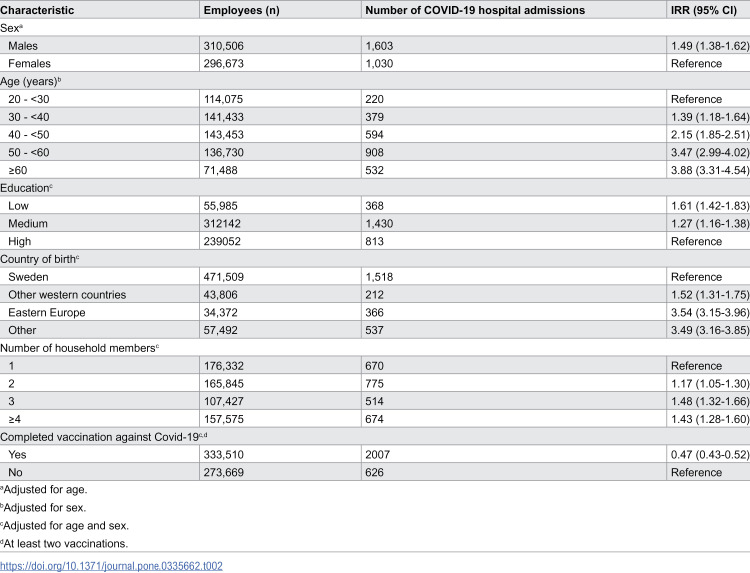Click the Age (years) section heading
This screenshot has height=573, width=750.
(31, 81)
